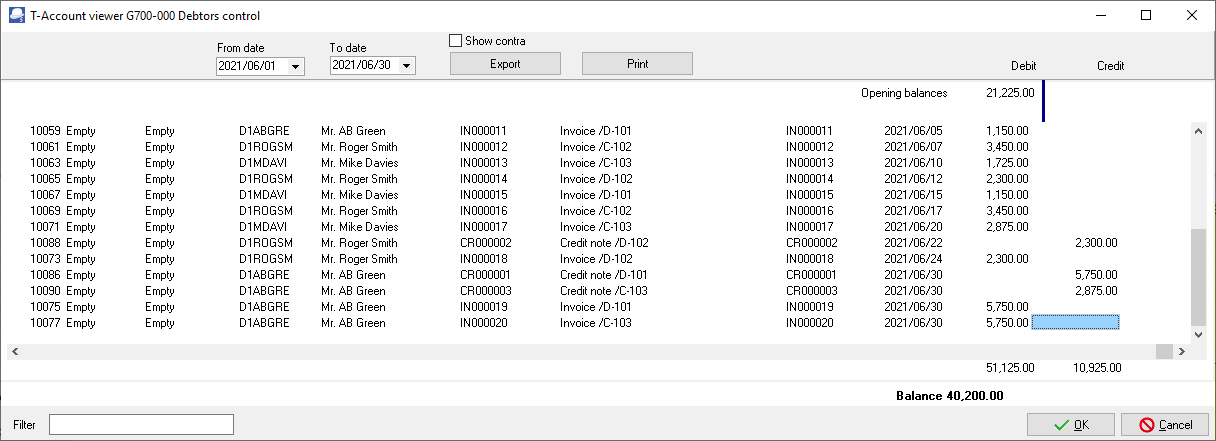The width and height of the screenshot is (1216, 441).
Task: Click the highlighted credit cell in row 10077
Action: click(x=1075, y=322)
